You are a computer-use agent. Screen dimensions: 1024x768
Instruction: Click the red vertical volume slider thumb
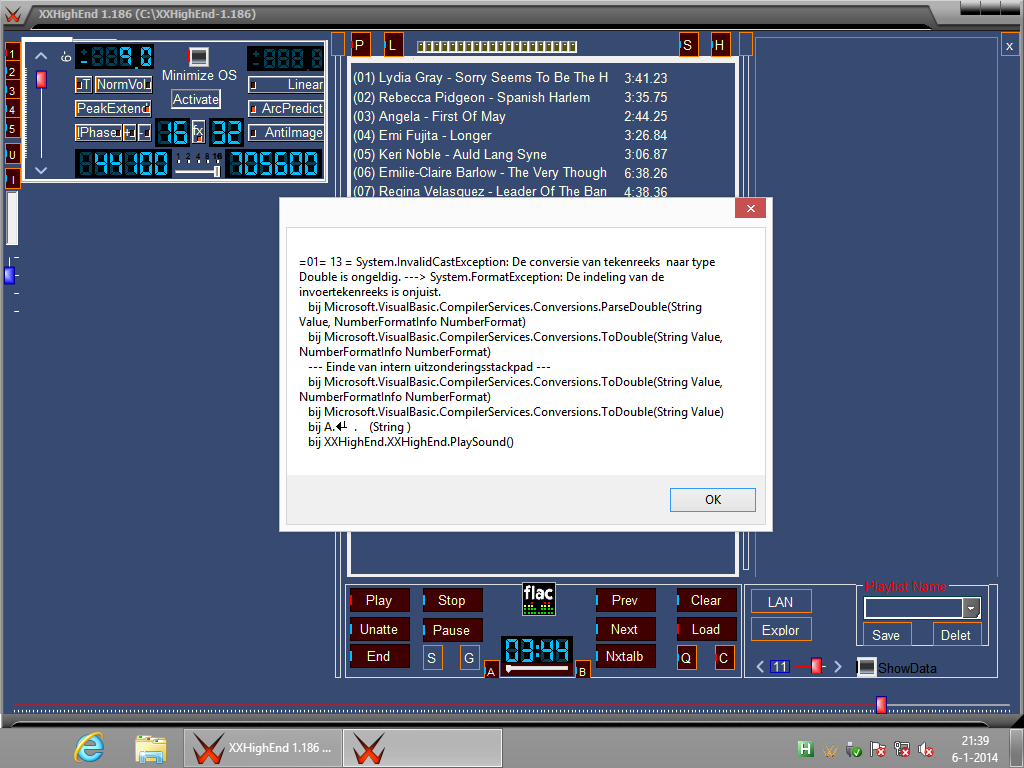(41, 79)
